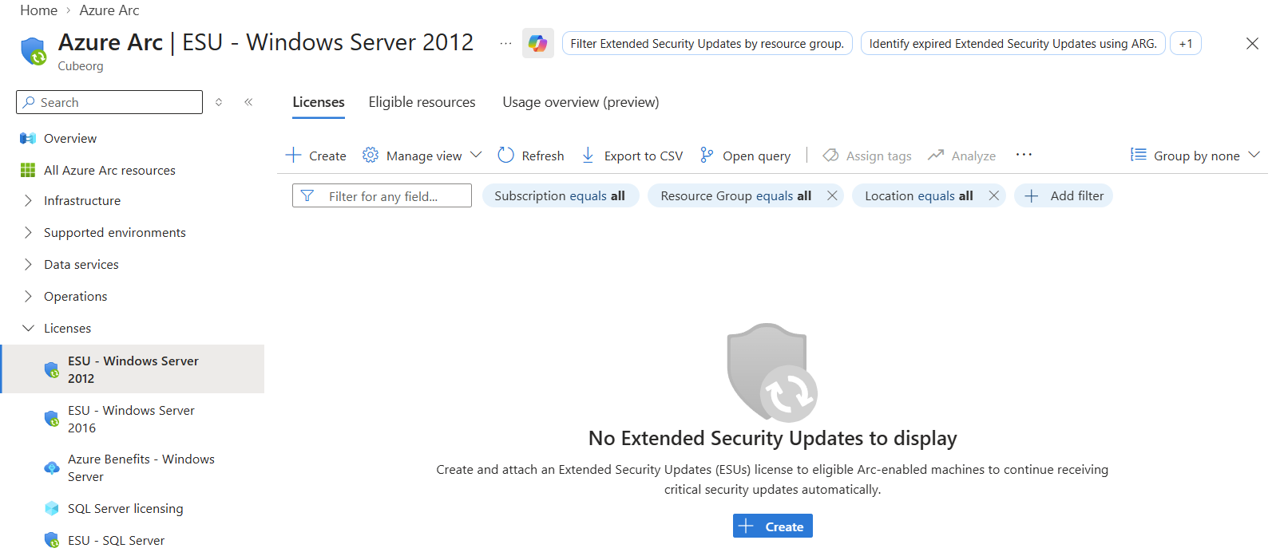Click SQL Server licensing cube icon

coord(52,508)
